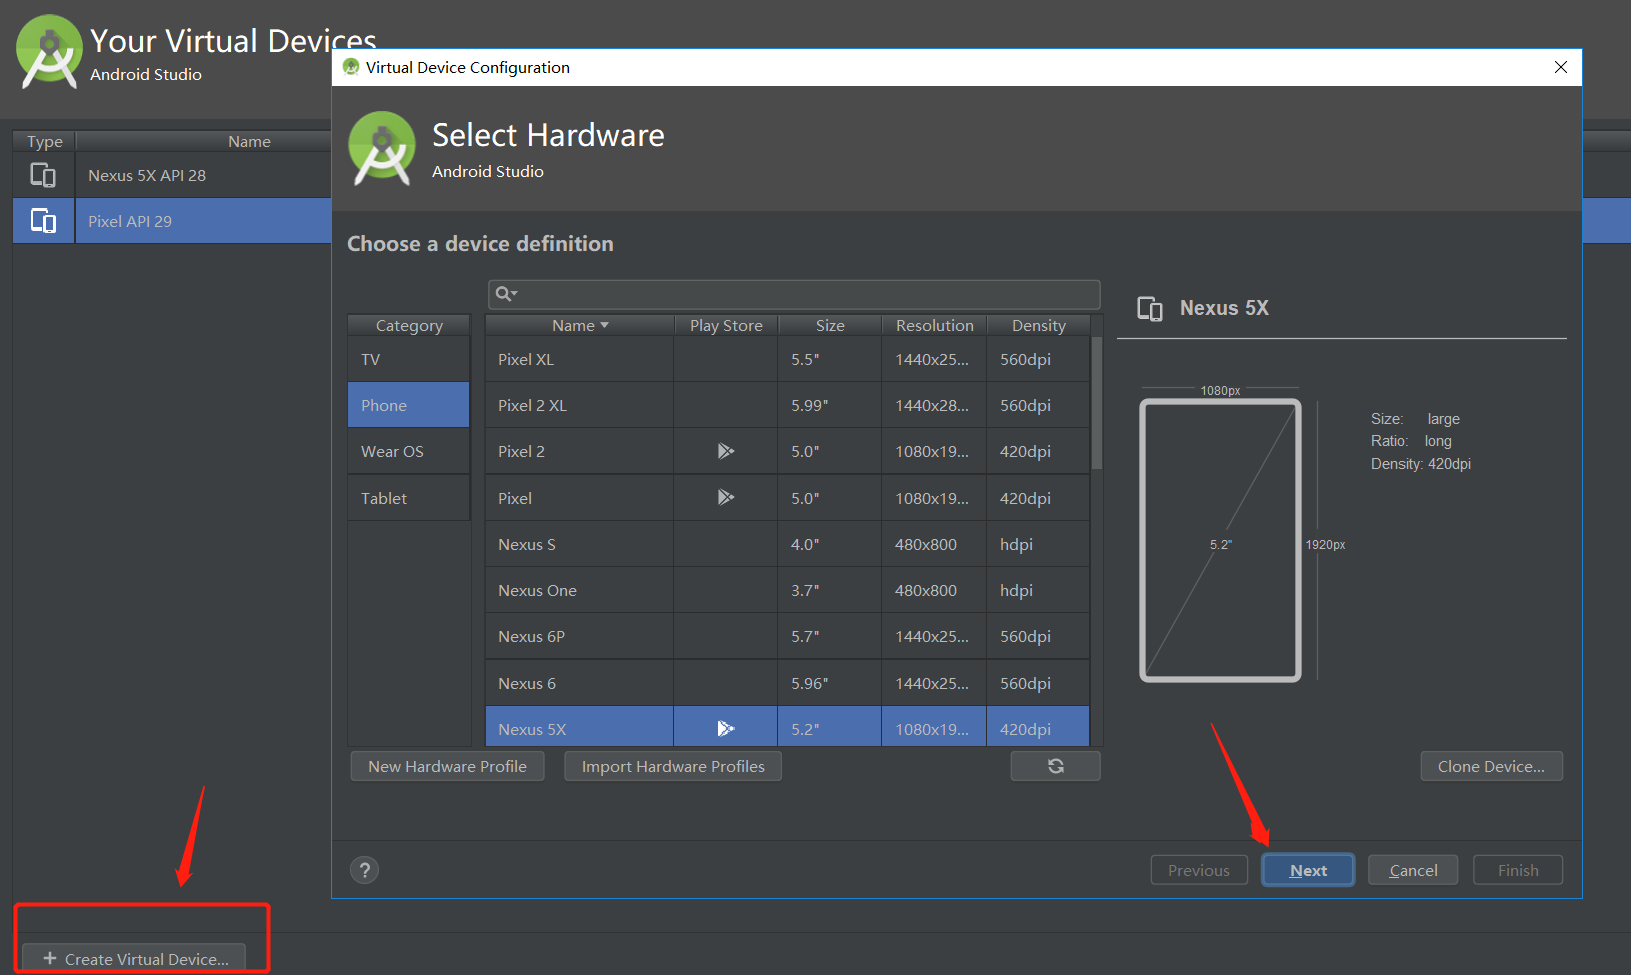Click the Category column header

tap(409, 325)
